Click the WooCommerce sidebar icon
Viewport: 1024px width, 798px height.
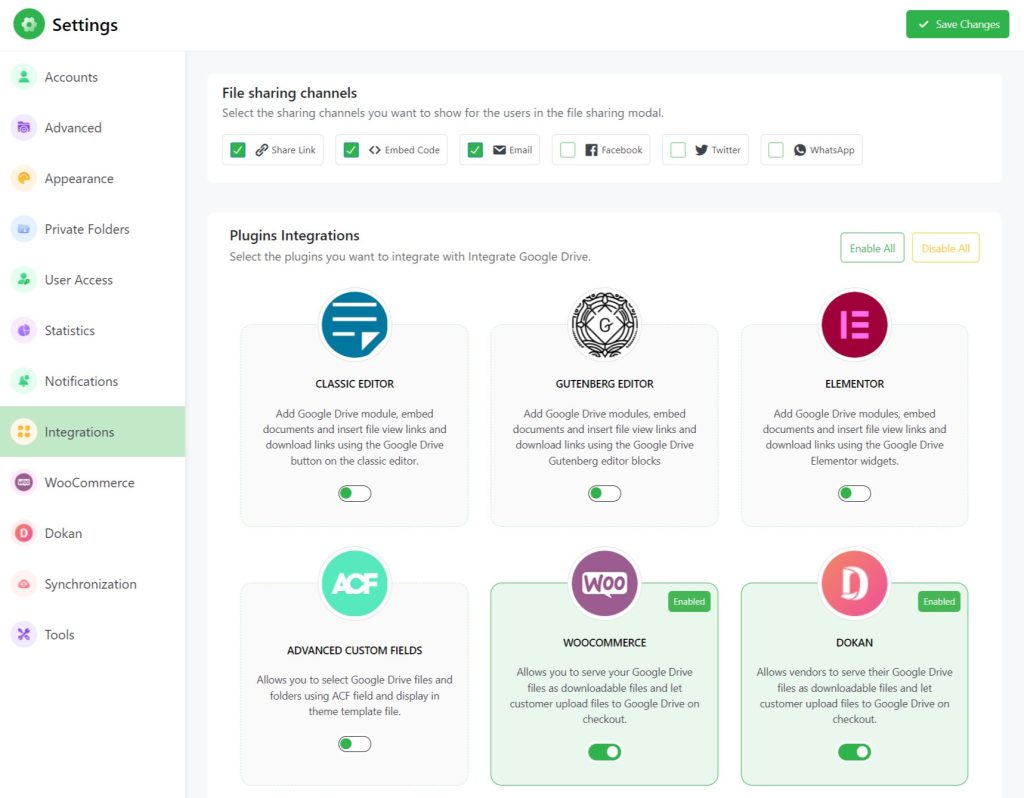pos(24,483)
